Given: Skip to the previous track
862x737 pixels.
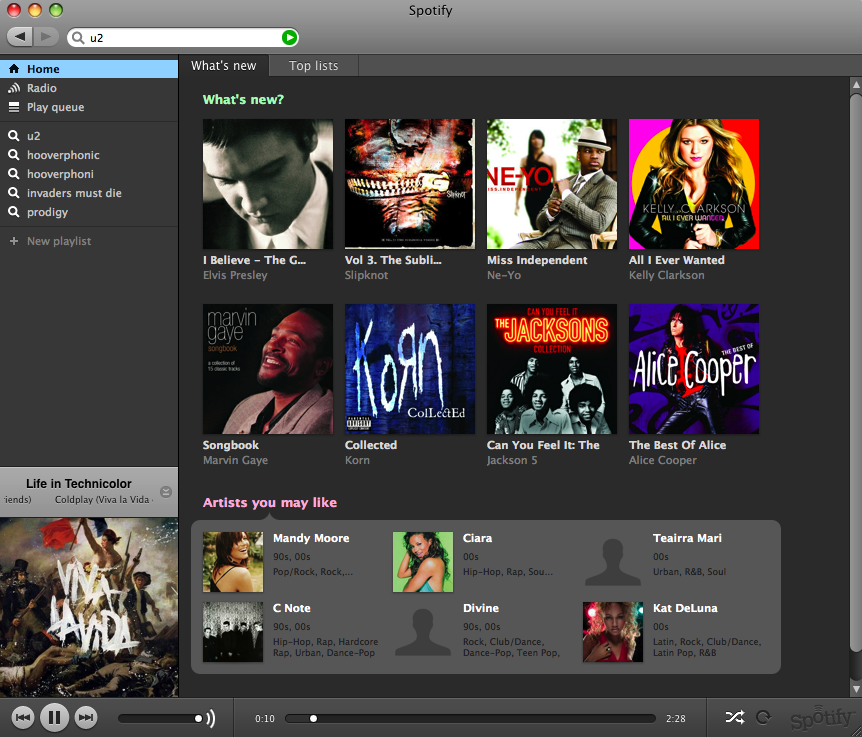Looking at the screenshot, I should pyautogui.click(x=23, y=717).
